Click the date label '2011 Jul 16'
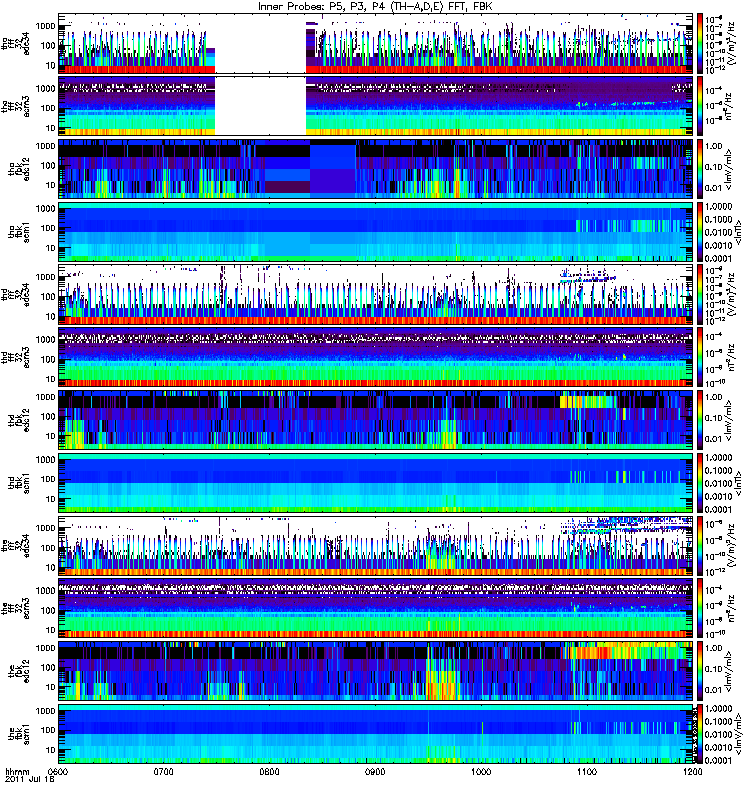 pos(30,780)
